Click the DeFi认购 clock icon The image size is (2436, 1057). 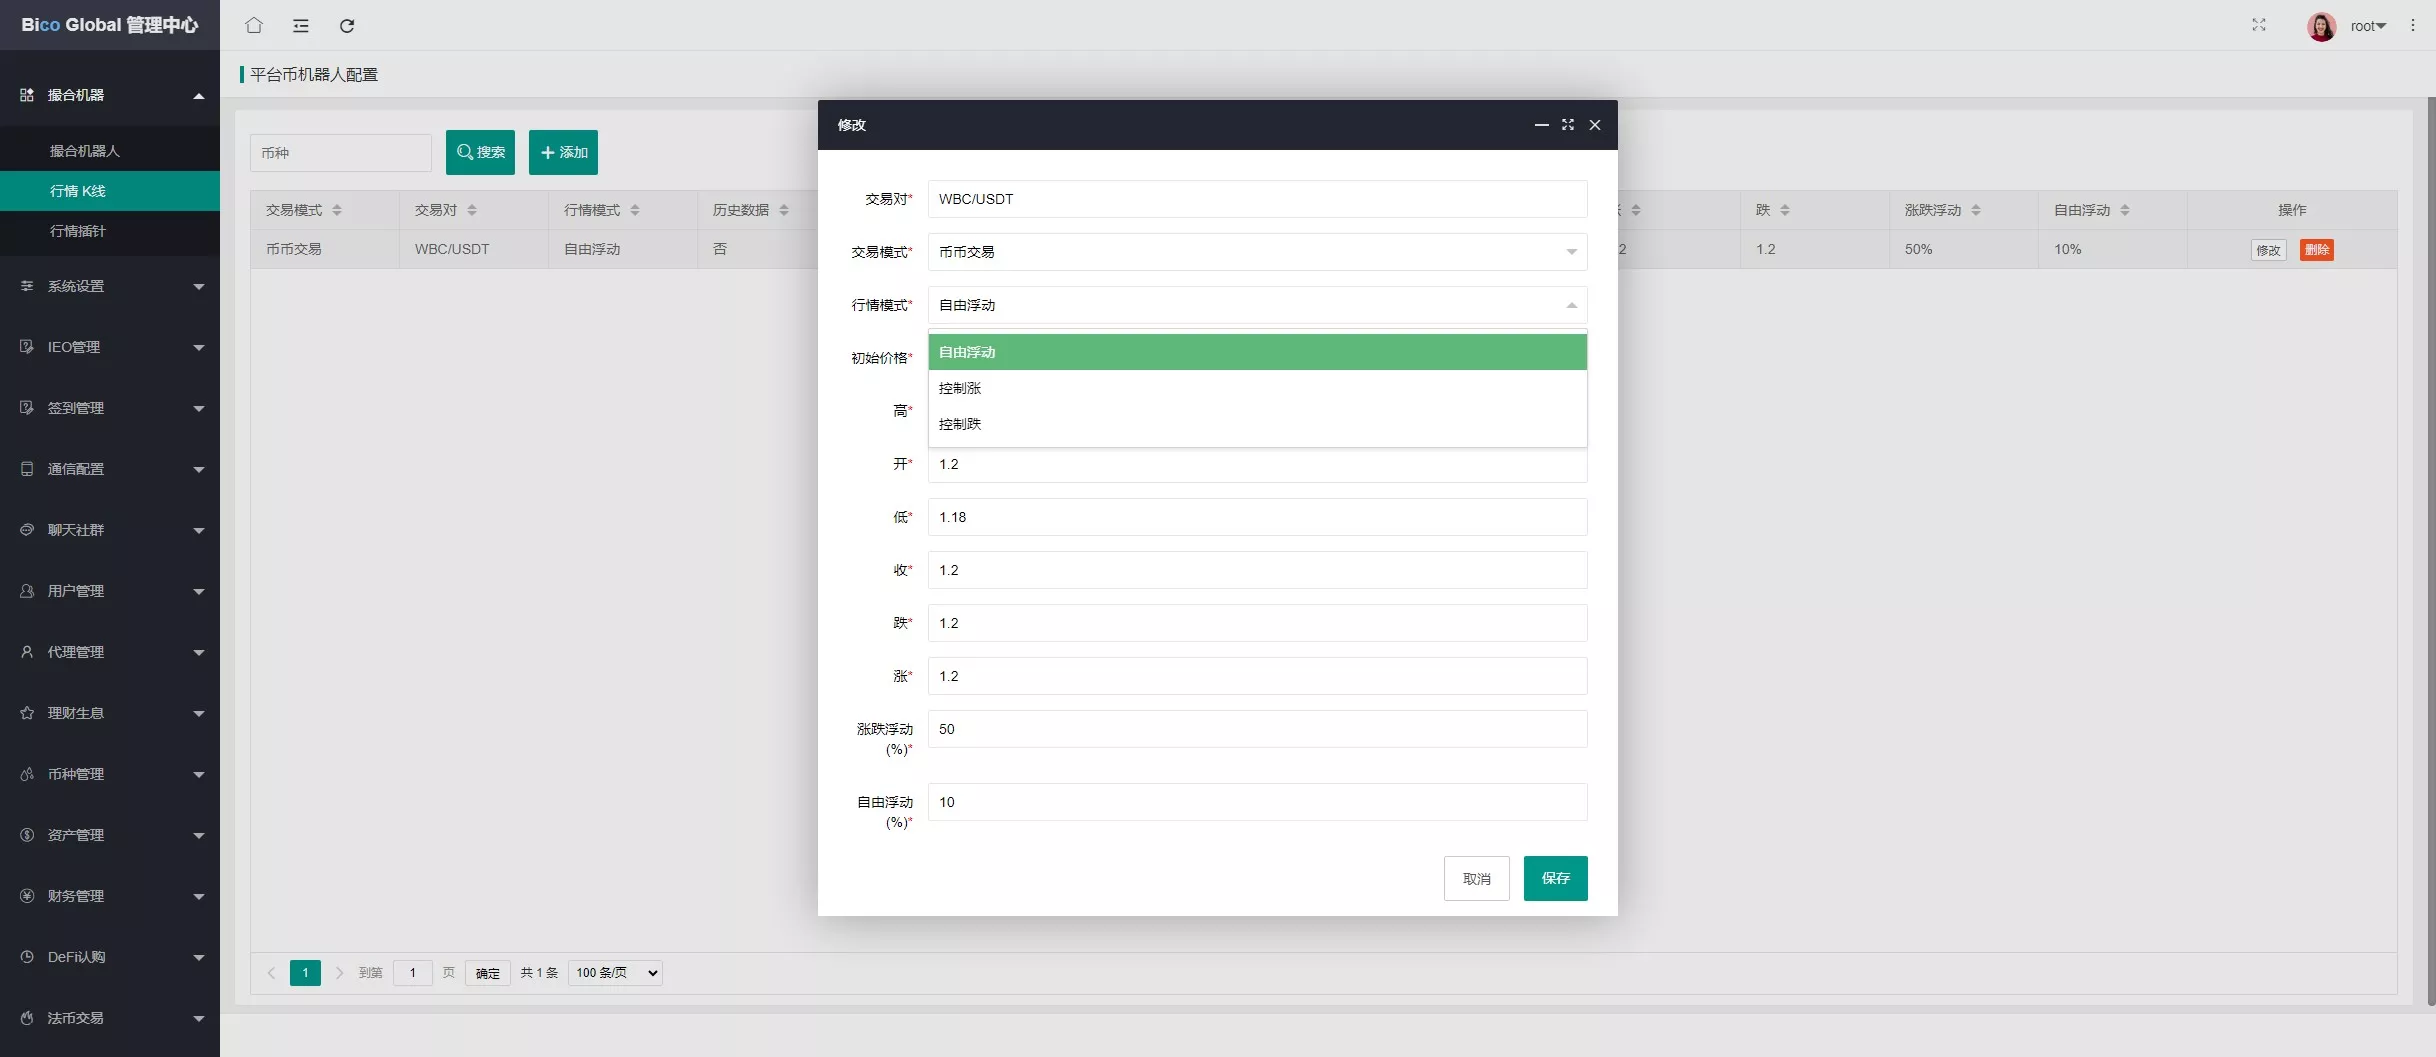click(27, 957)
